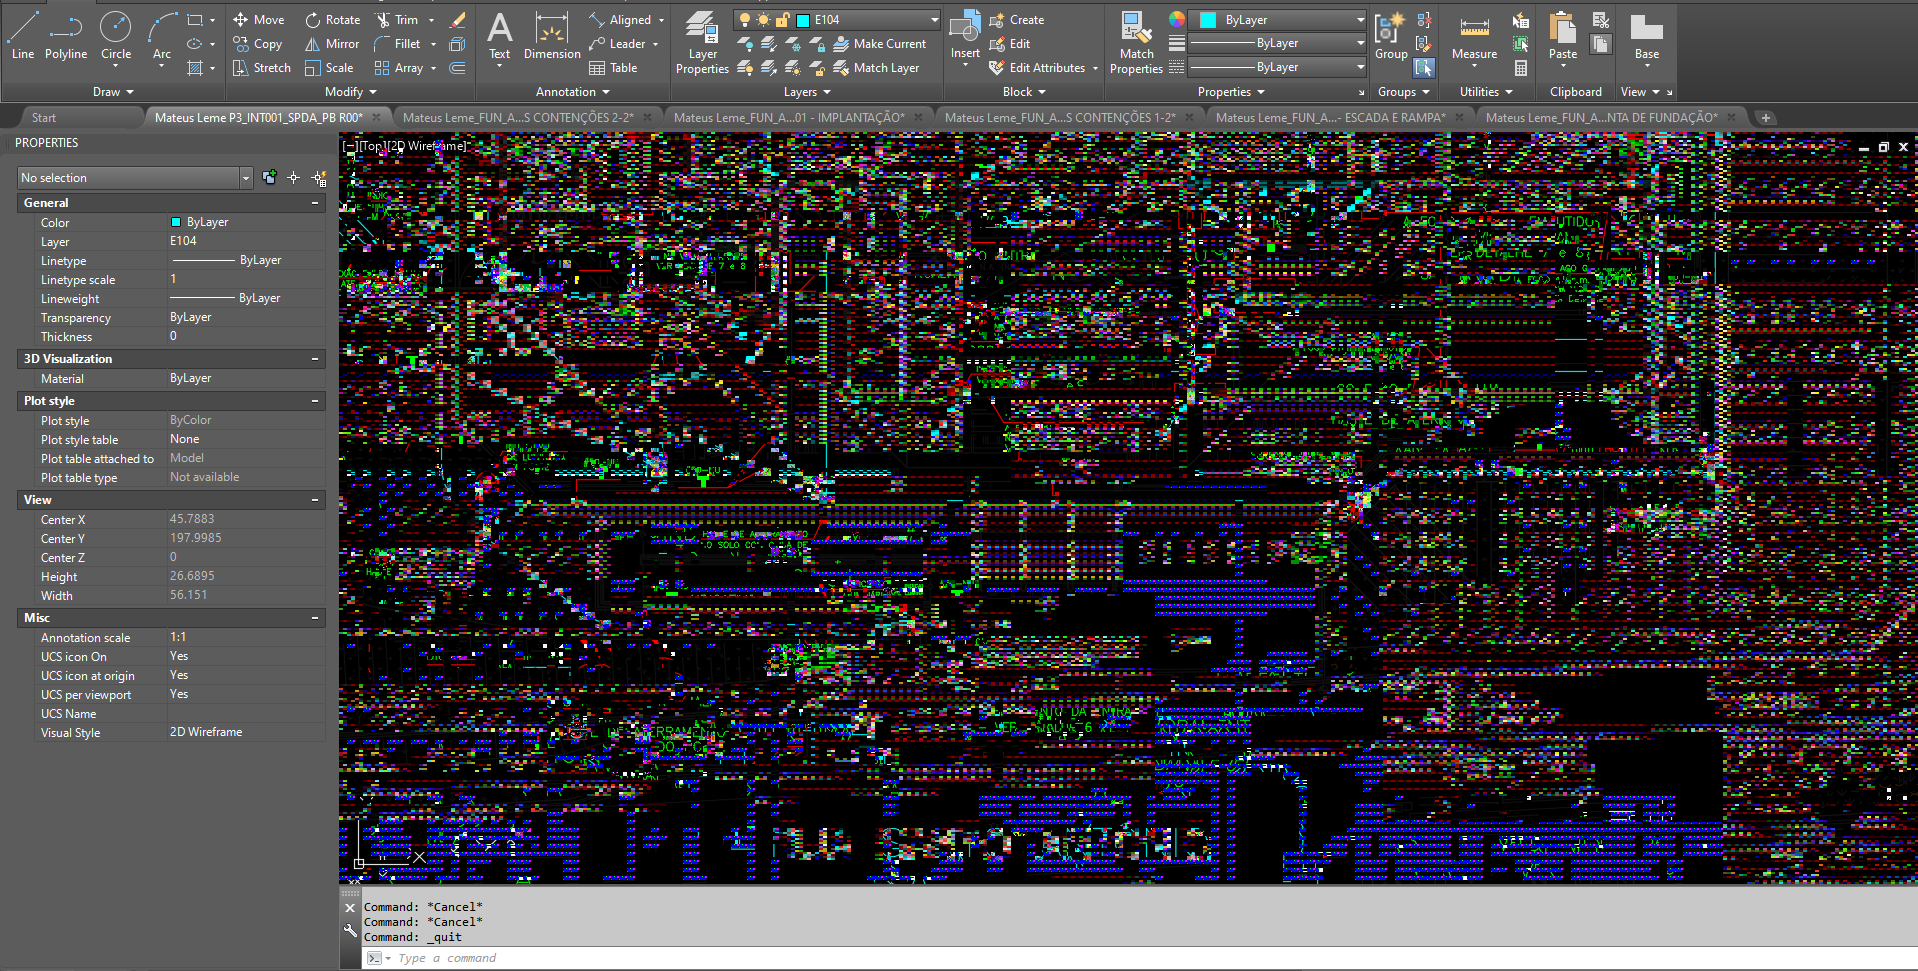The image size is (1918, 971).
Task: Select the Trim tool
Action: coord(399,19)
